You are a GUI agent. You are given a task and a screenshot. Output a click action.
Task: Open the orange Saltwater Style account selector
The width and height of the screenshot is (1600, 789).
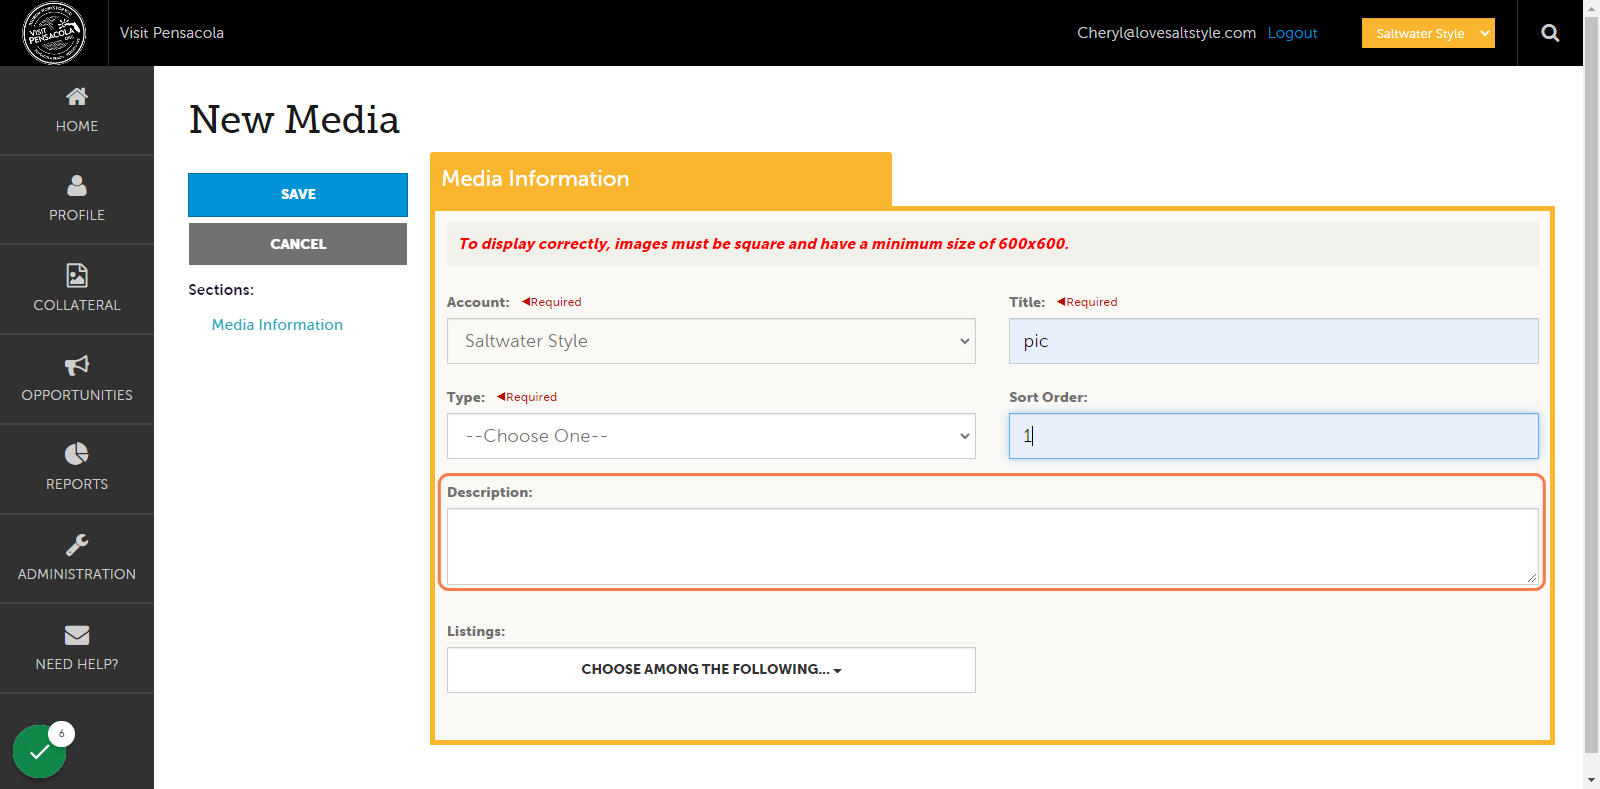pos(1428,33)
